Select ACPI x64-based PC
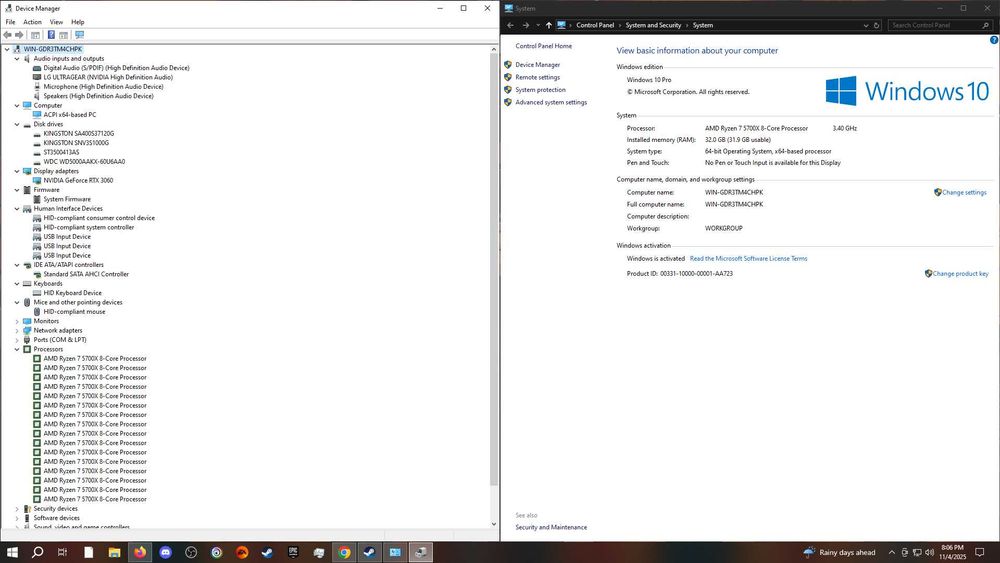The image size is (1000, 563). (70, 115)
